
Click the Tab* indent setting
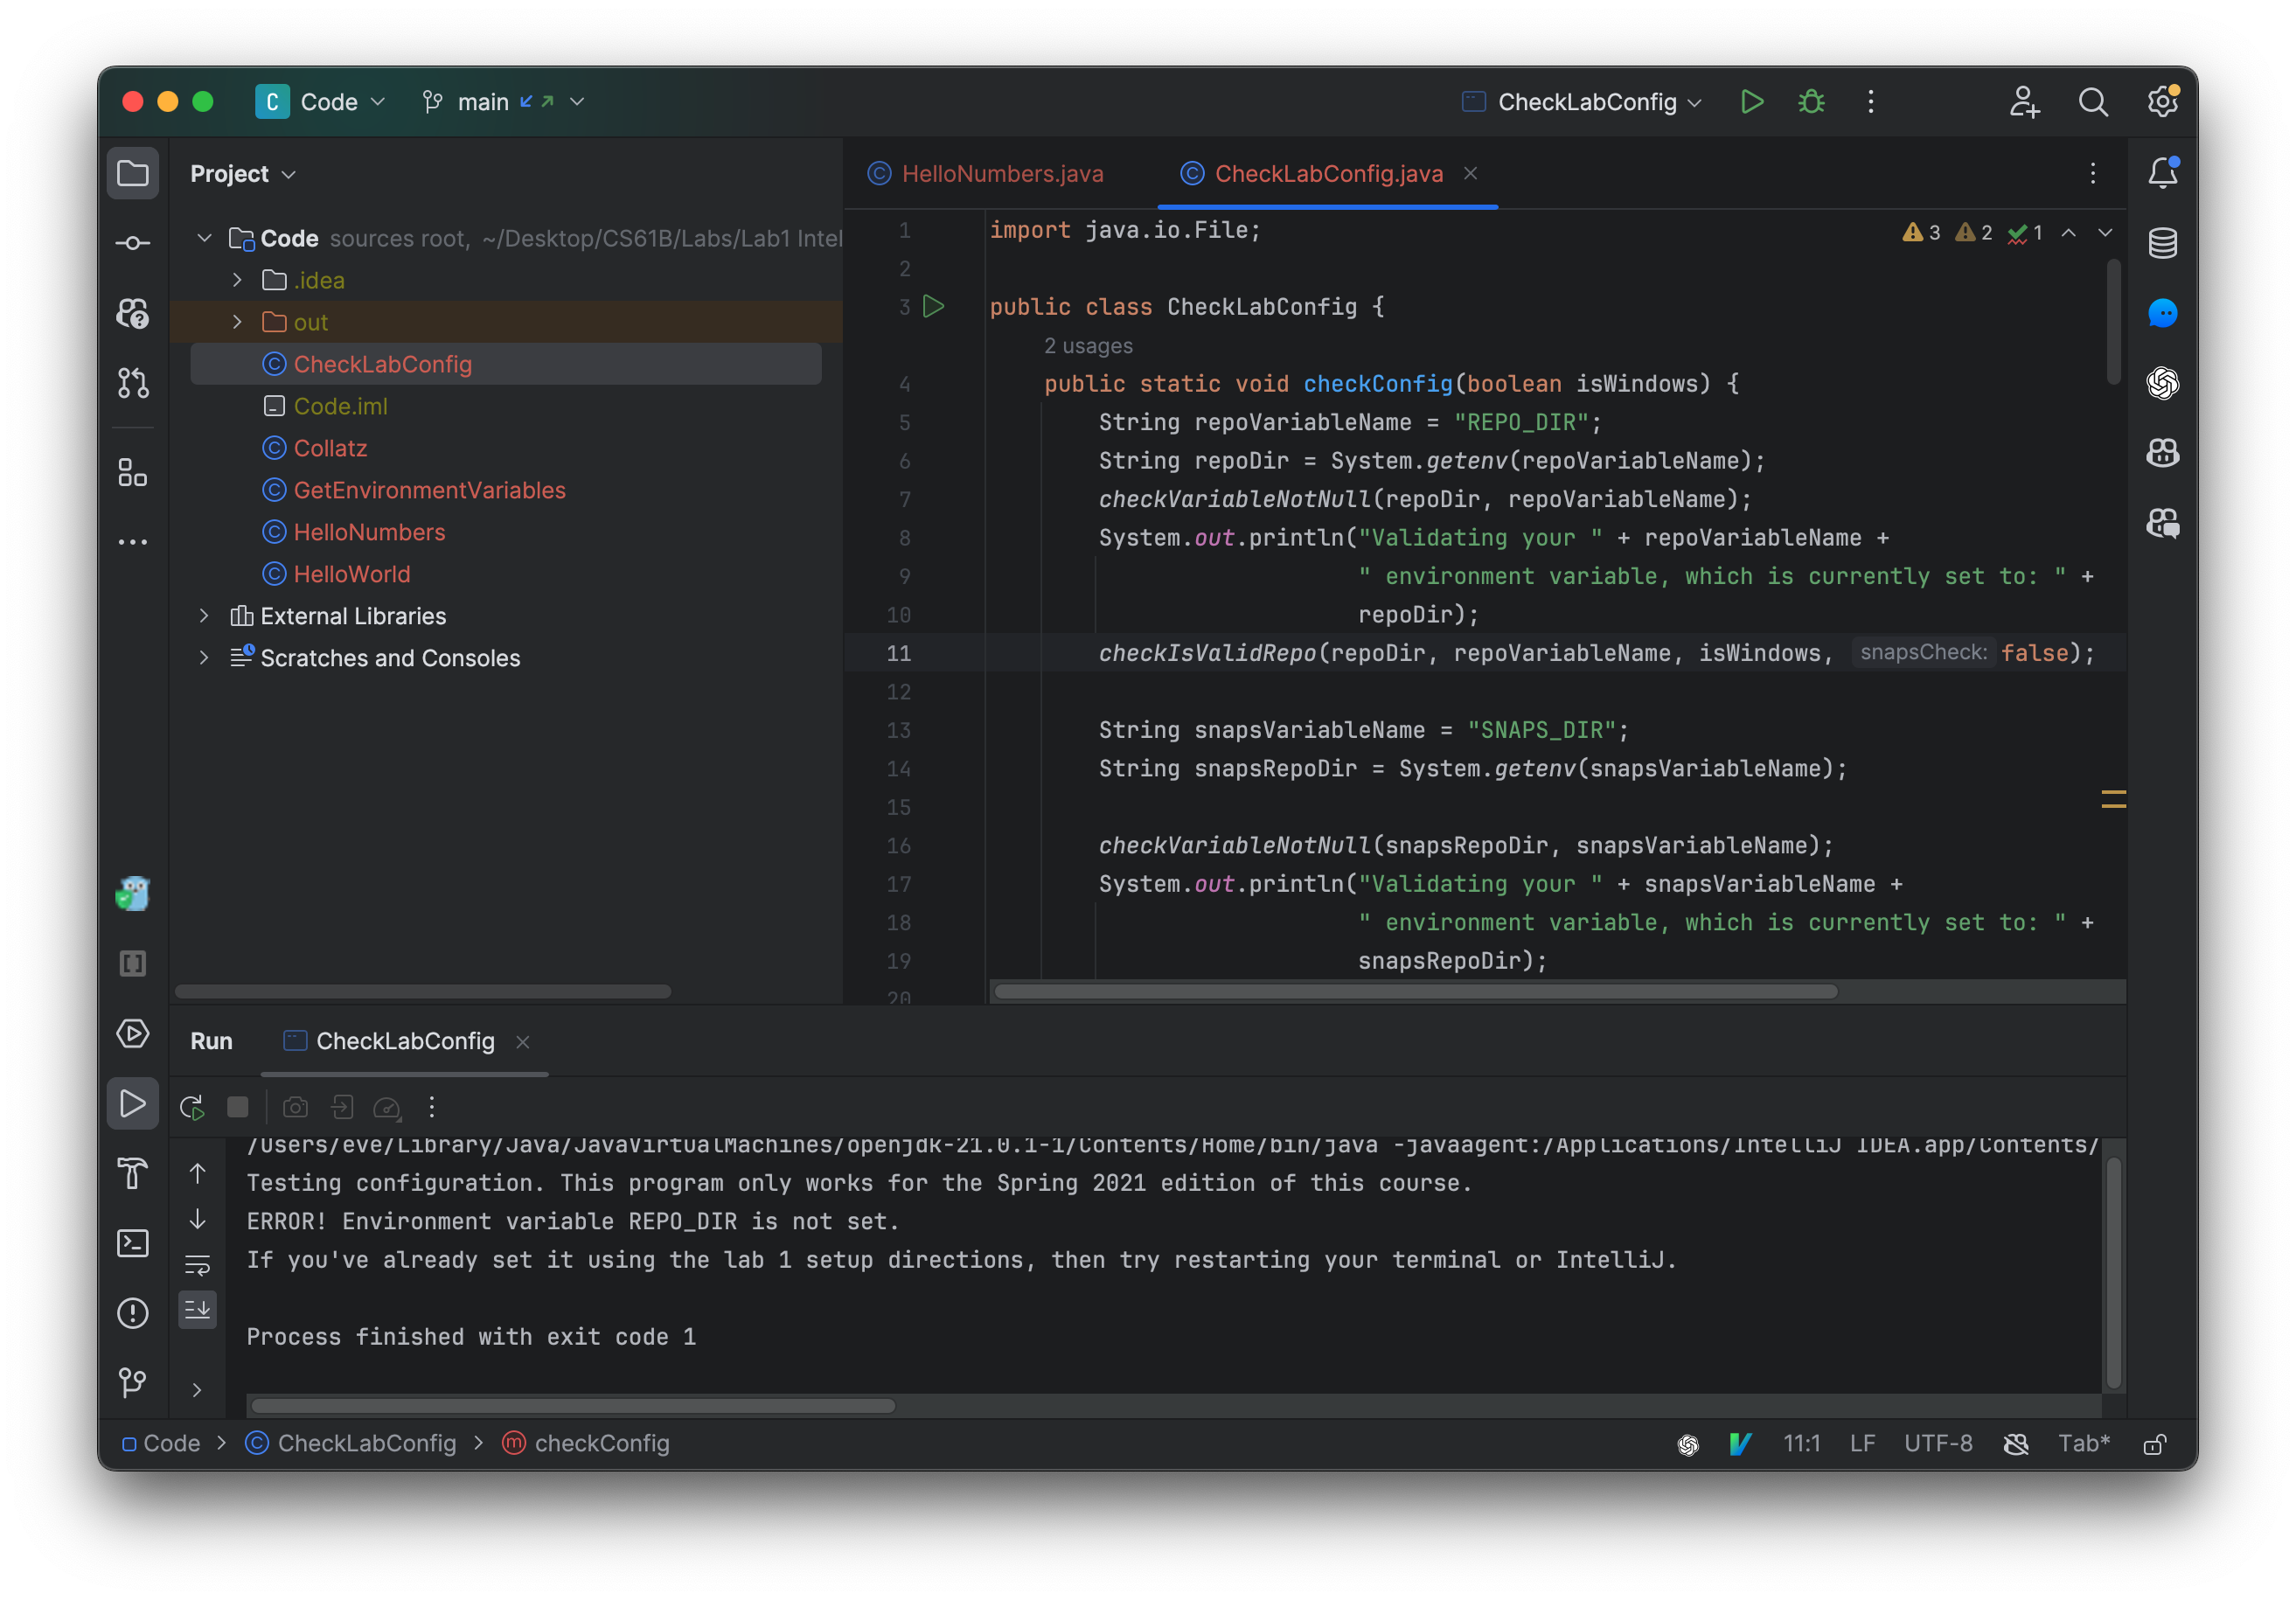(2084, 1444)
